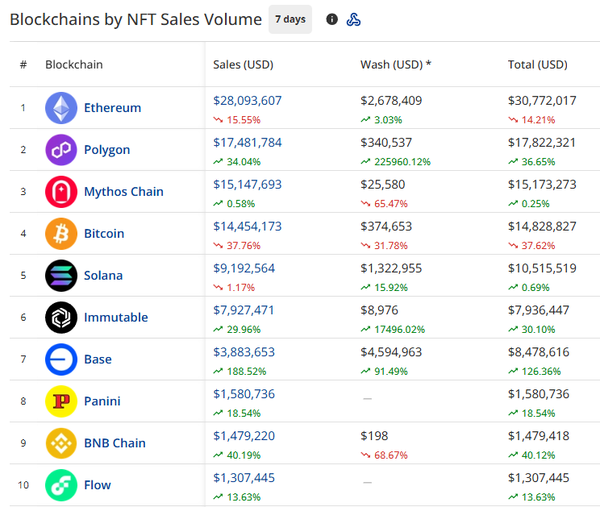This screenshot has width=600, height=507.
Task: Click the Flow logo icon
Action: pos(61,485)
